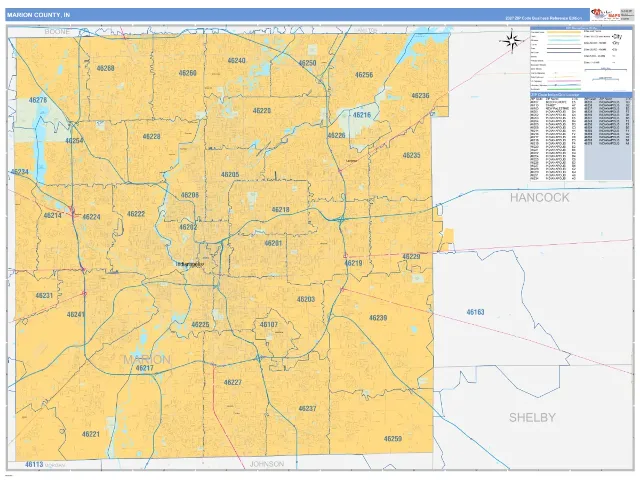The image size is (640, 480).
Task: Select ZIP code label 46214
Action: coord(53,215)
